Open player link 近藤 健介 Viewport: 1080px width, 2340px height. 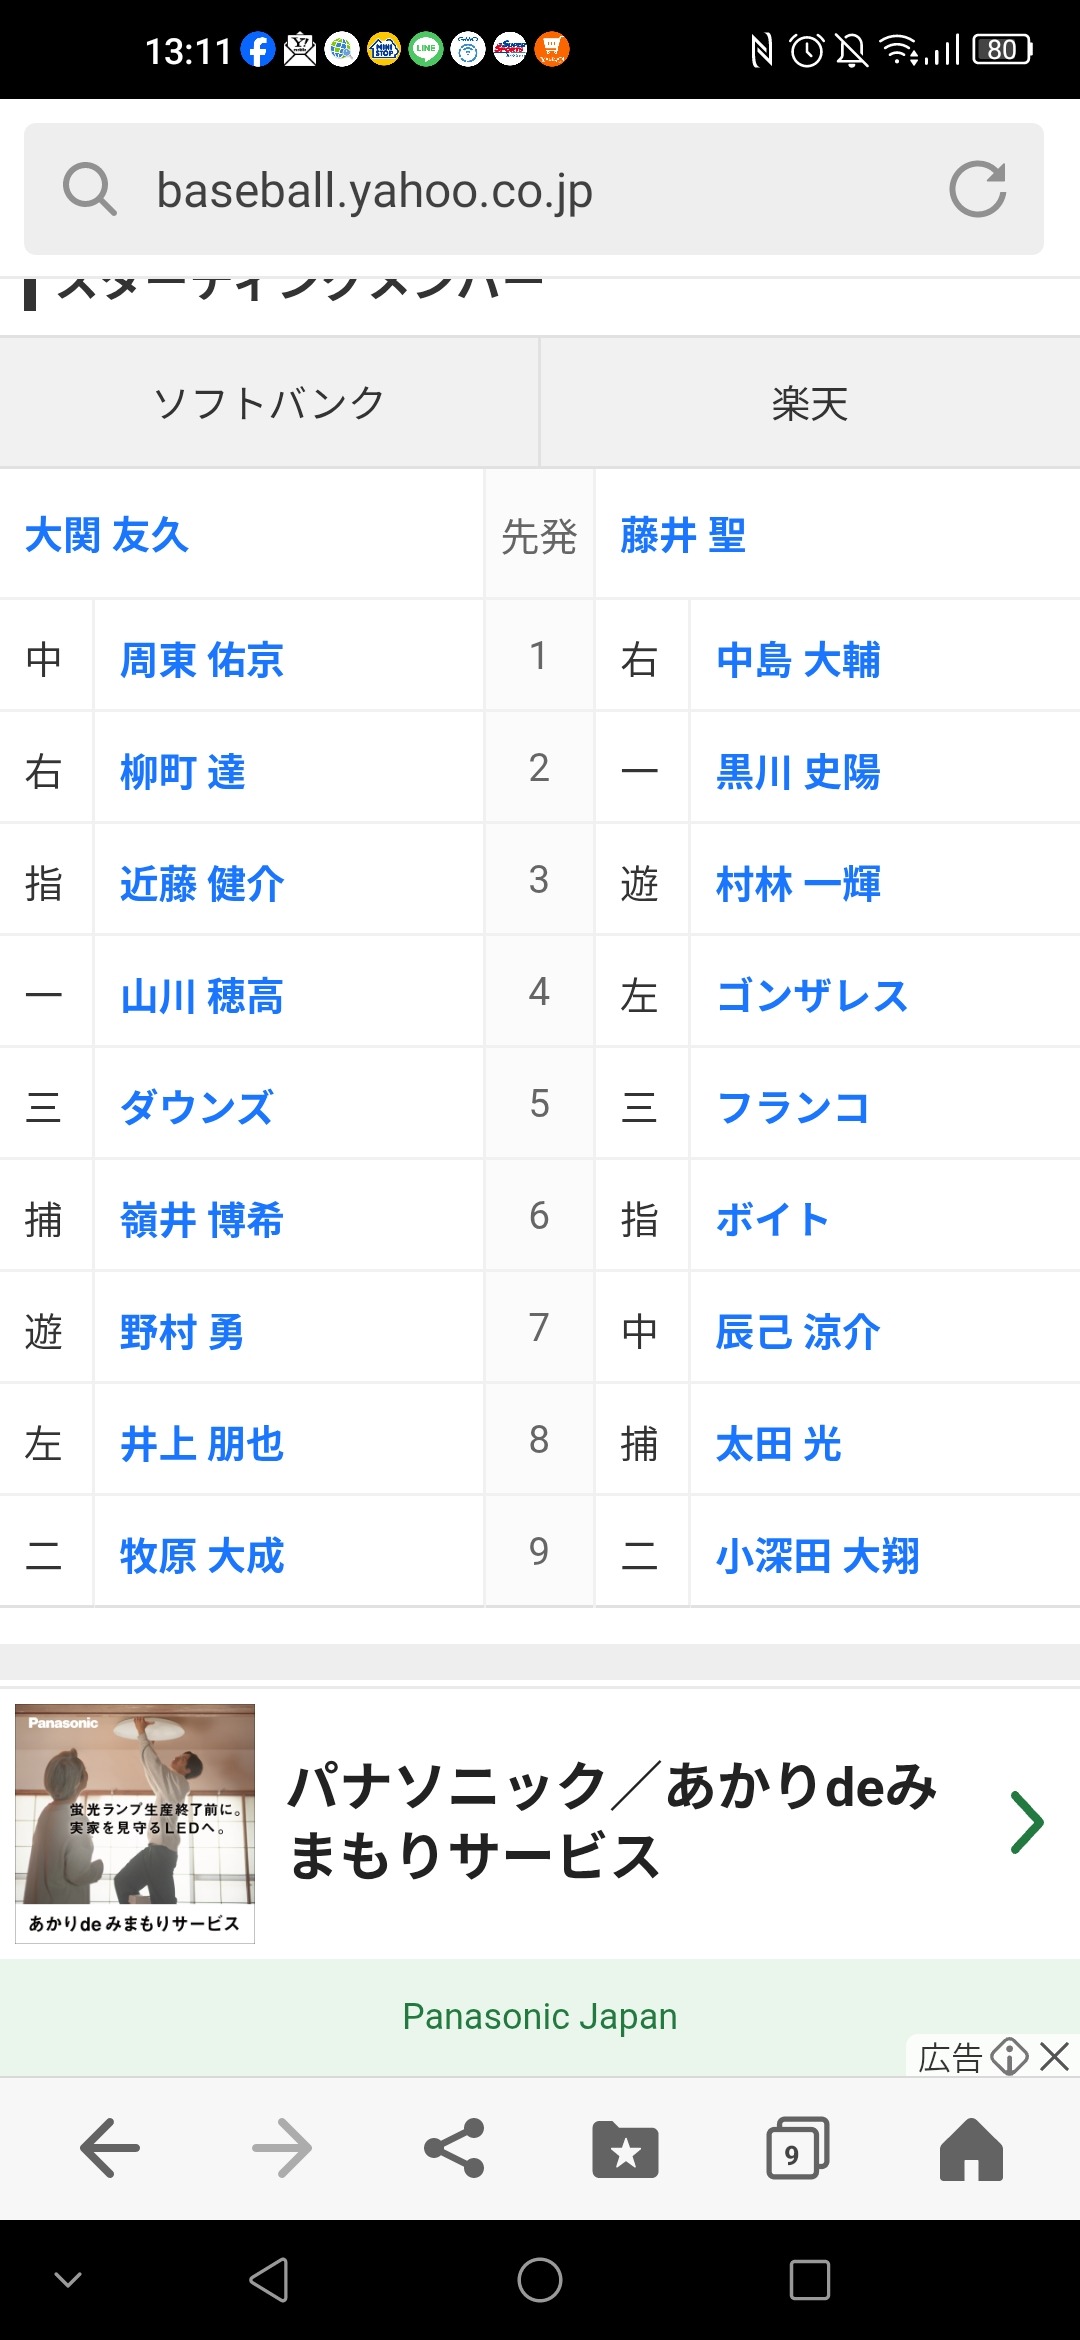[202, 884]
